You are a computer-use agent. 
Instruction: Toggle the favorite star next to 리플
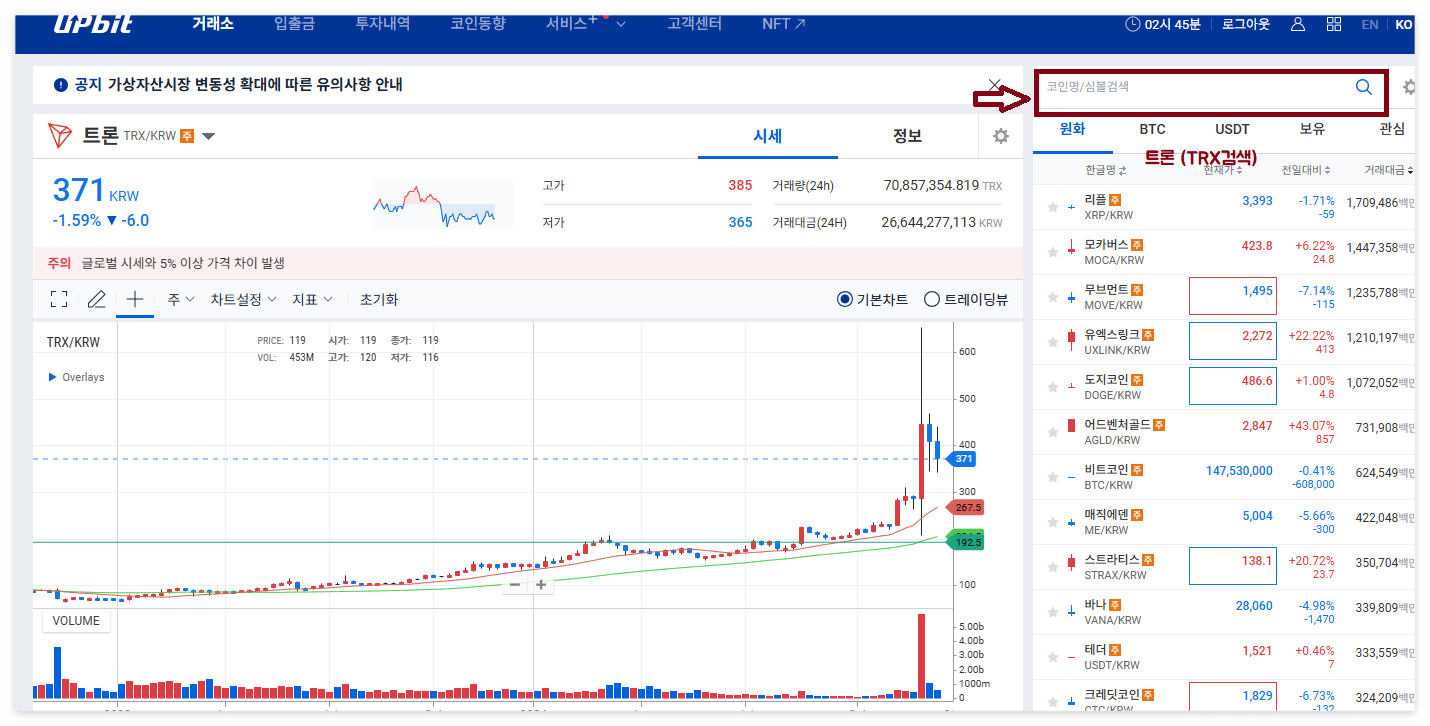point(1051,206)
